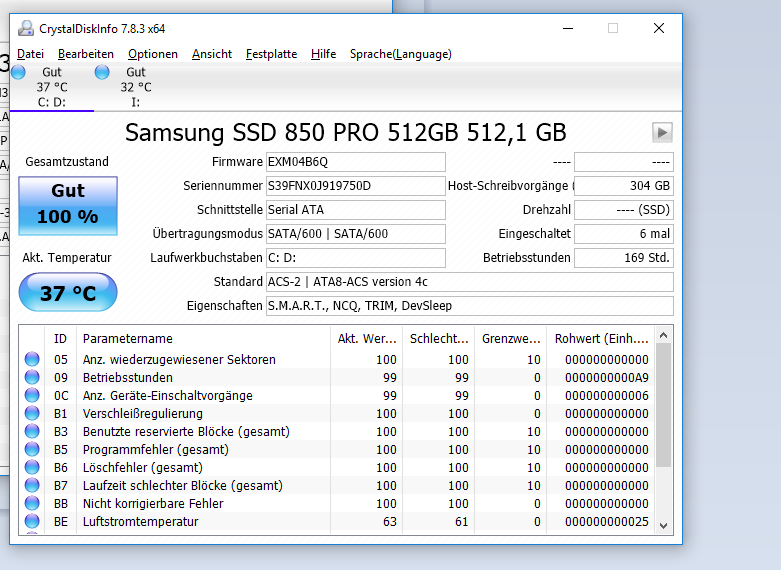Viewport: 781px width, 570px height.
Task: Click status icon for Verschleißregulierung row
Action: [32, 413]
